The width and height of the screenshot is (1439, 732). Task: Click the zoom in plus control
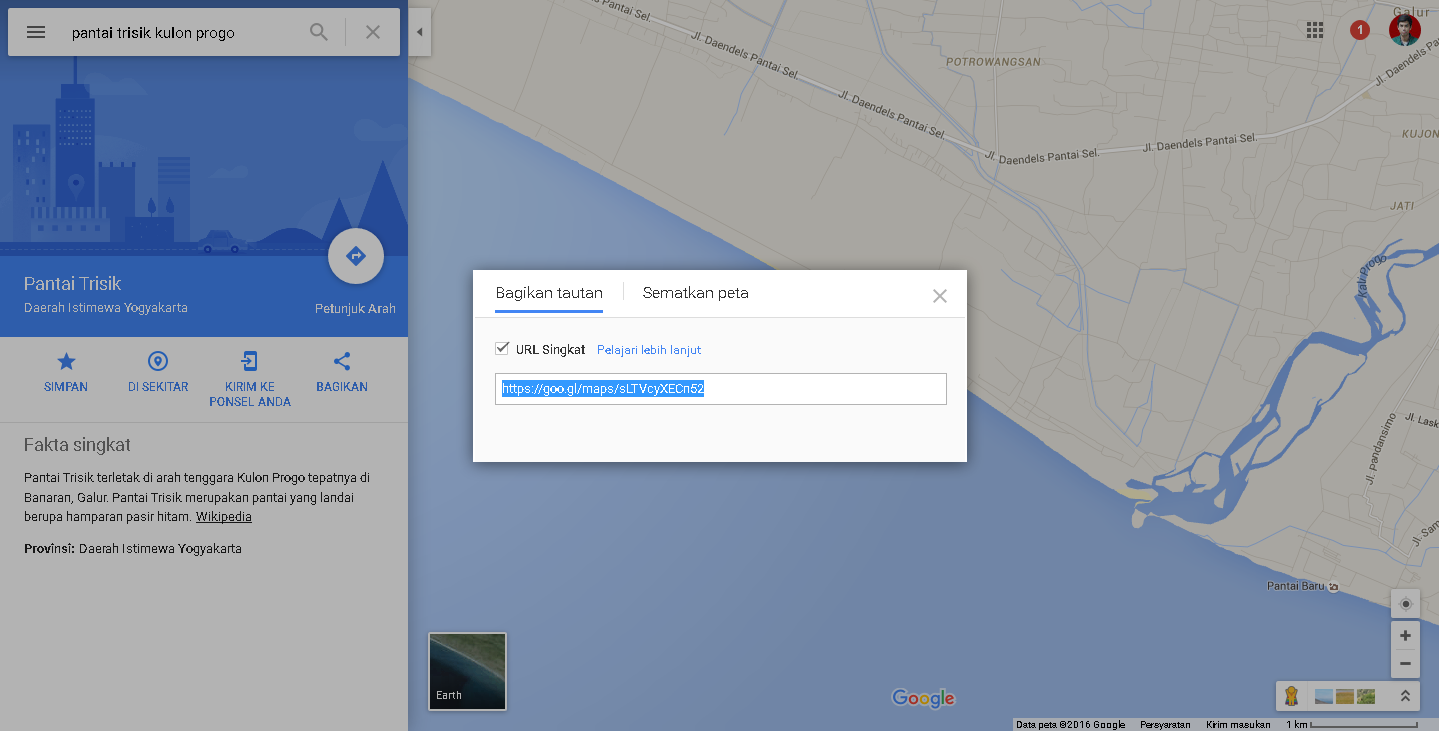1405,635
